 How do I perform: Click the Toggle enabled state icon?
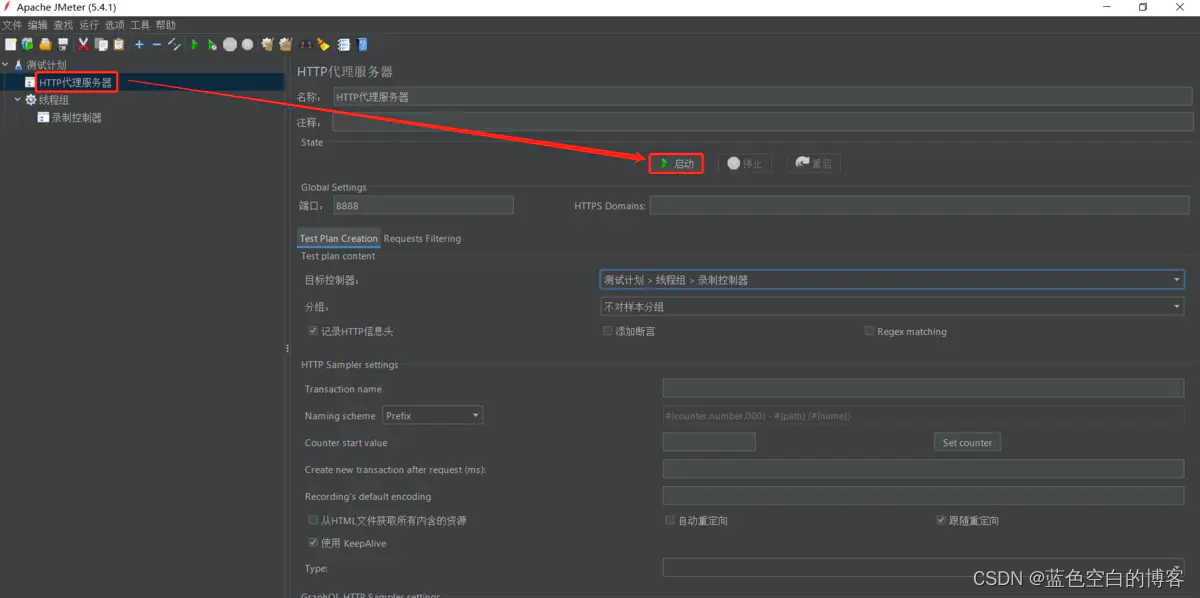tap(174, 44)
